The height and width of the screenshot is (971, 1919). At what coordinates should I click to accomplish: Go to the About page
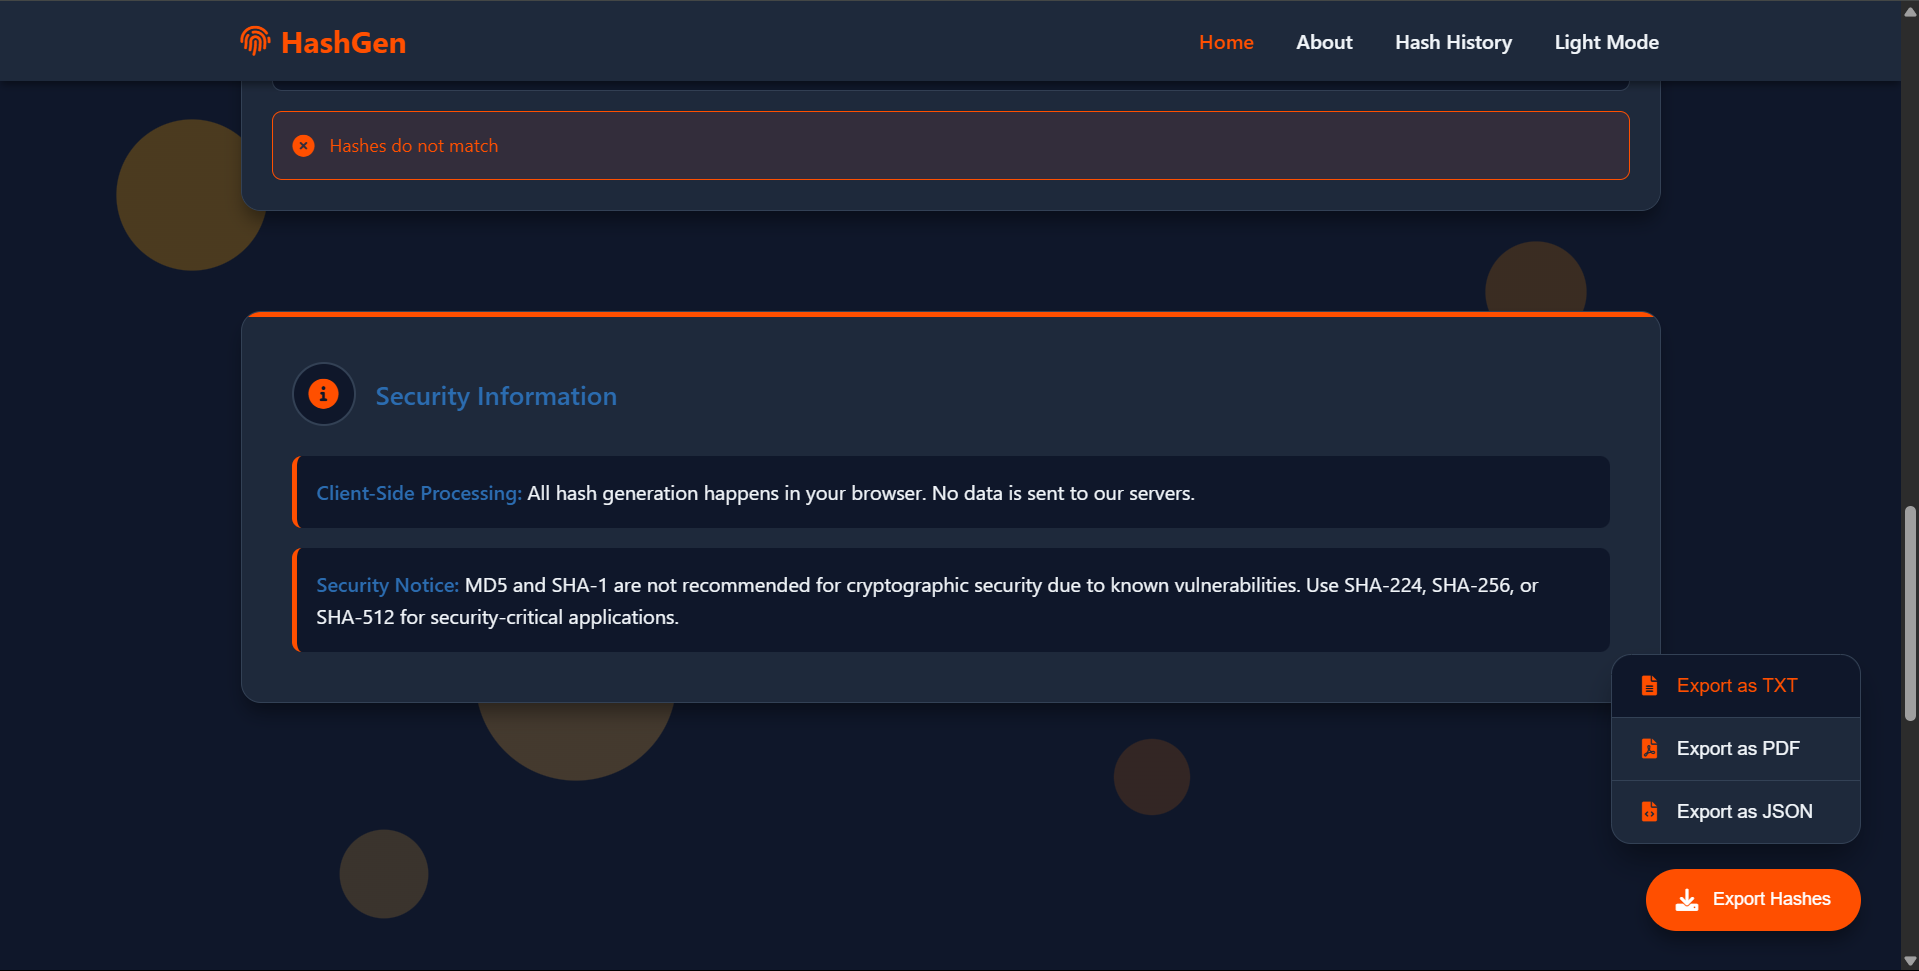1324,42
